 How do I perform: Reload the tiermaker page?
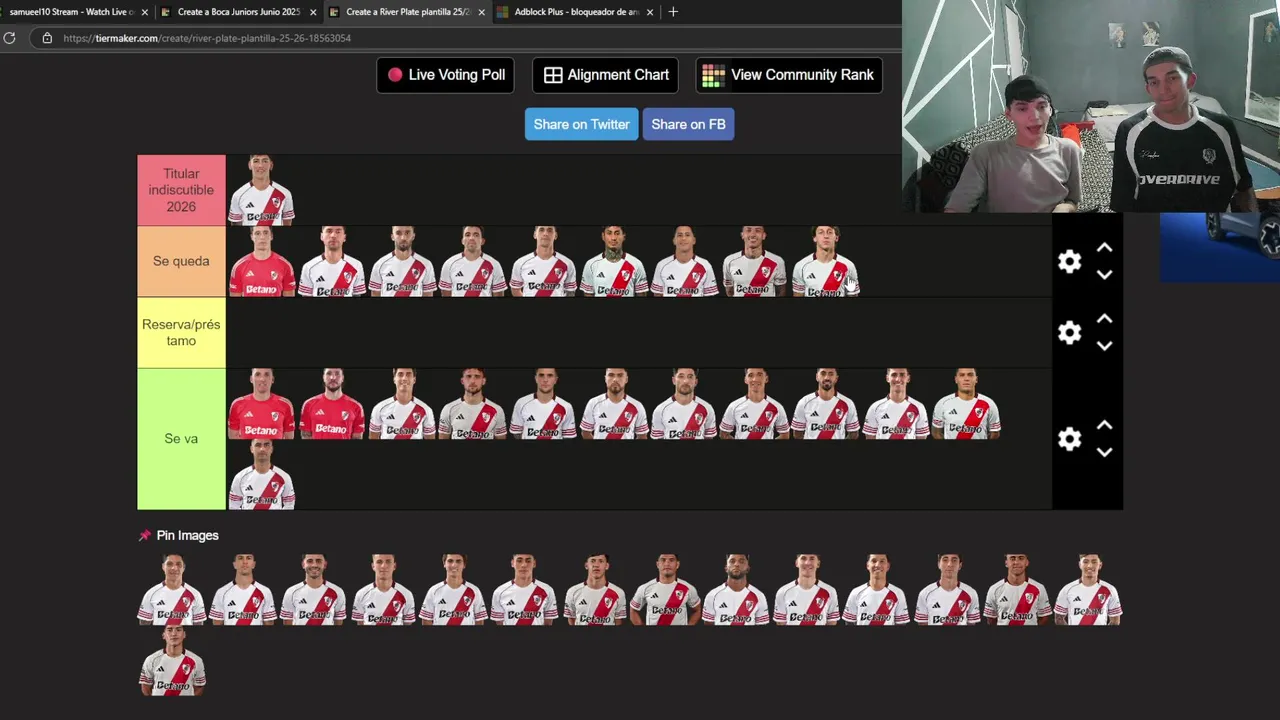9,38
